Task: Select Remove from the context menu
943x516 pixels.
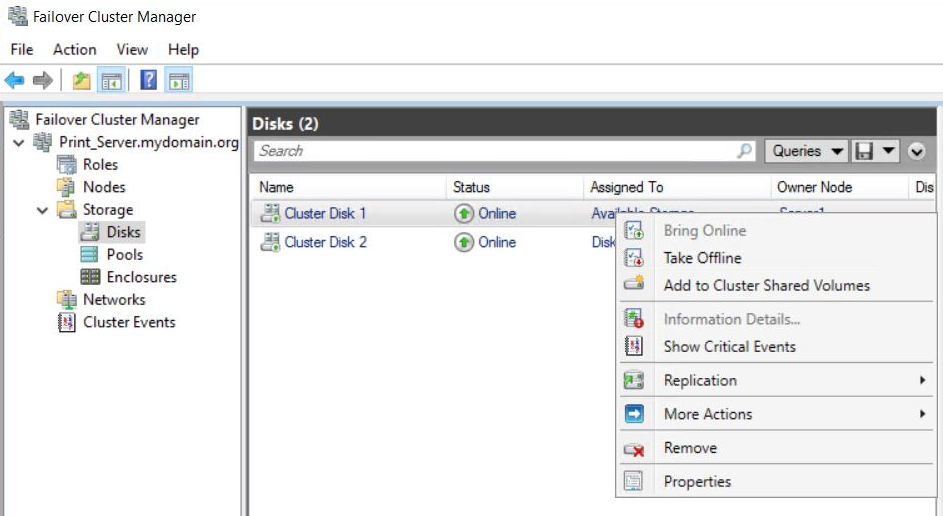Action: click(690, 448)
